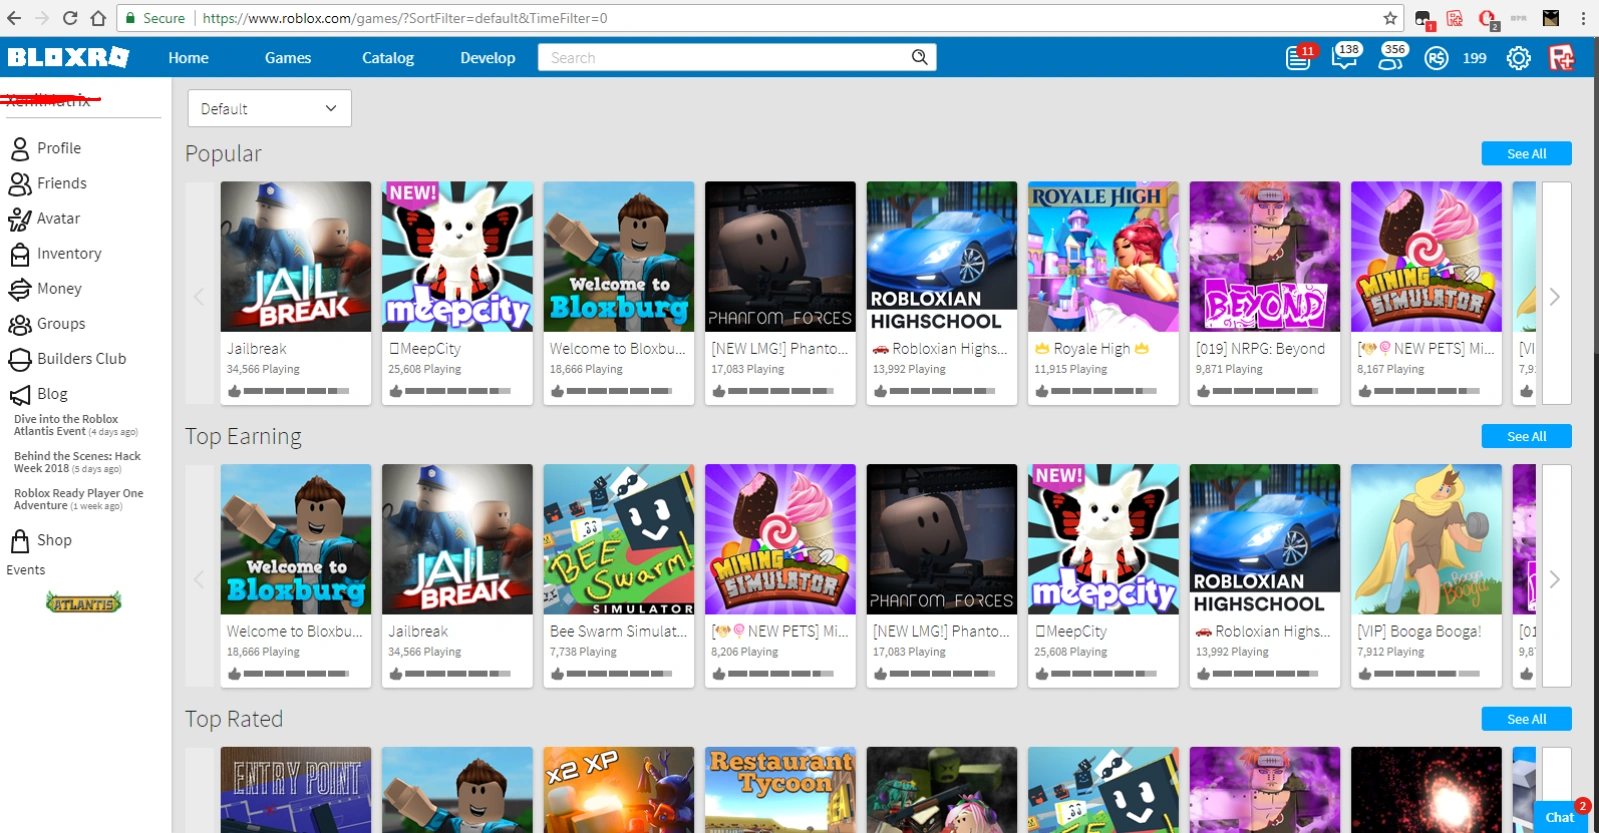Open the Chat panel button
The image size is (1599, 833).
(1561, 816)
